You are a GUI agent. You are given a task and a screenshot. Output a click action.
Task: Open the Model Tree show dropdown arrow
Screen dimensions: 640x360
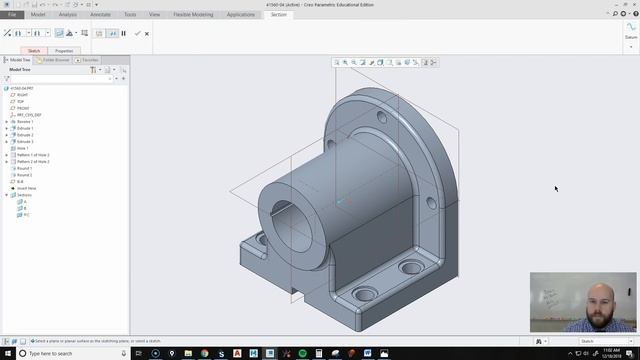tap(114, 70)
